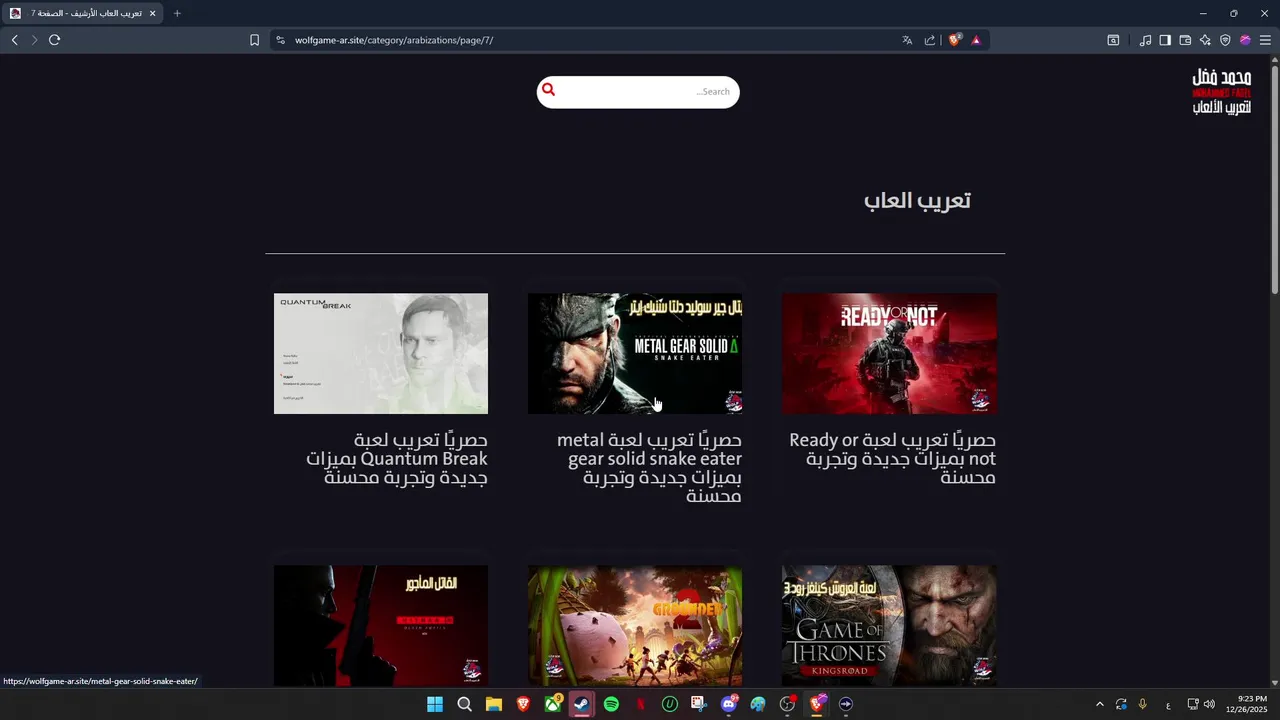
Task: Click the Brave Shields lion icon
Action: (x=955, y=40)
